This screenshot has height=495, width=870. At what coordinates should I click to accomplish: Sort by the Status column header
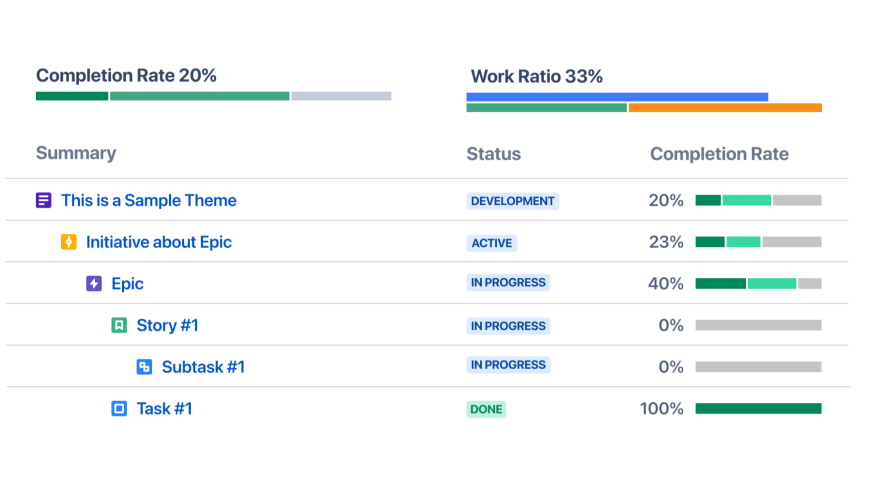[493, 154]
